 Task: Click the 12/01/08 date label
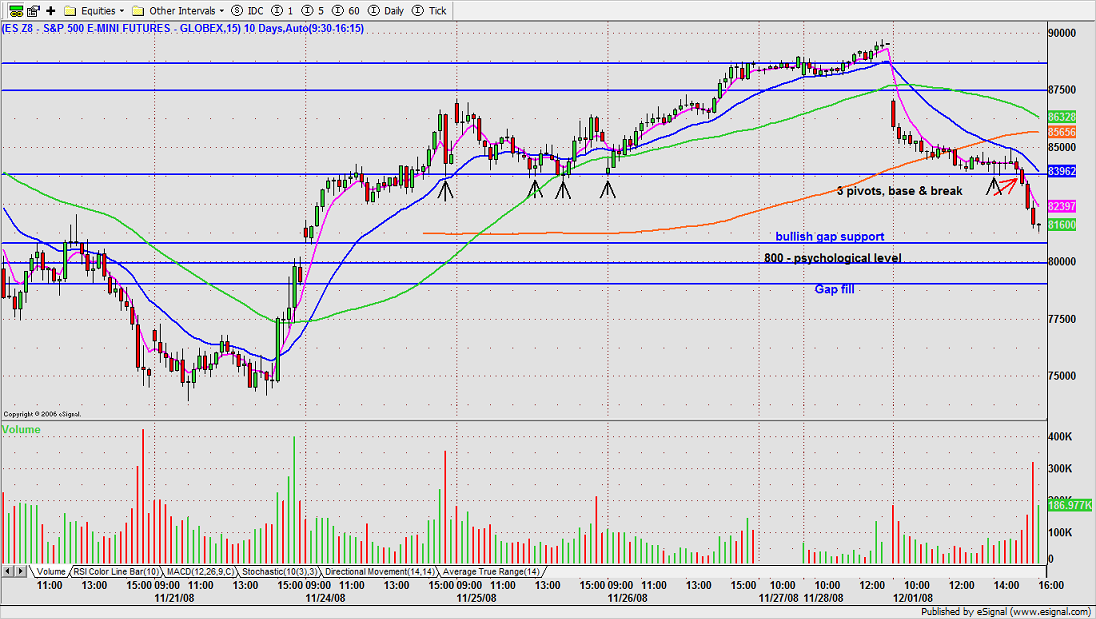[913, 598]
